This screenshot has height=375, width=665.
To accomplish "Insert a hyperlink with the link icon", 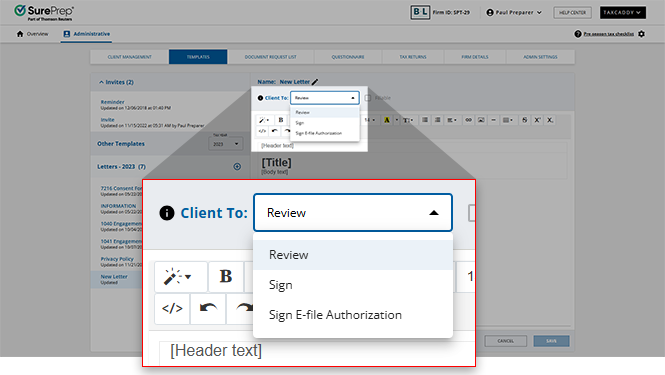I will [468, 120].
